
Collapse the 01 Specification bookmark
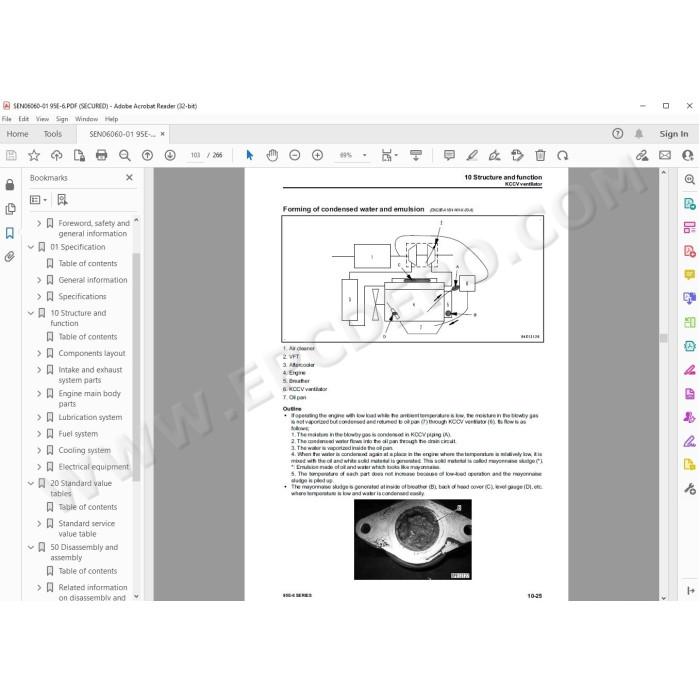(x=31, y=247)
